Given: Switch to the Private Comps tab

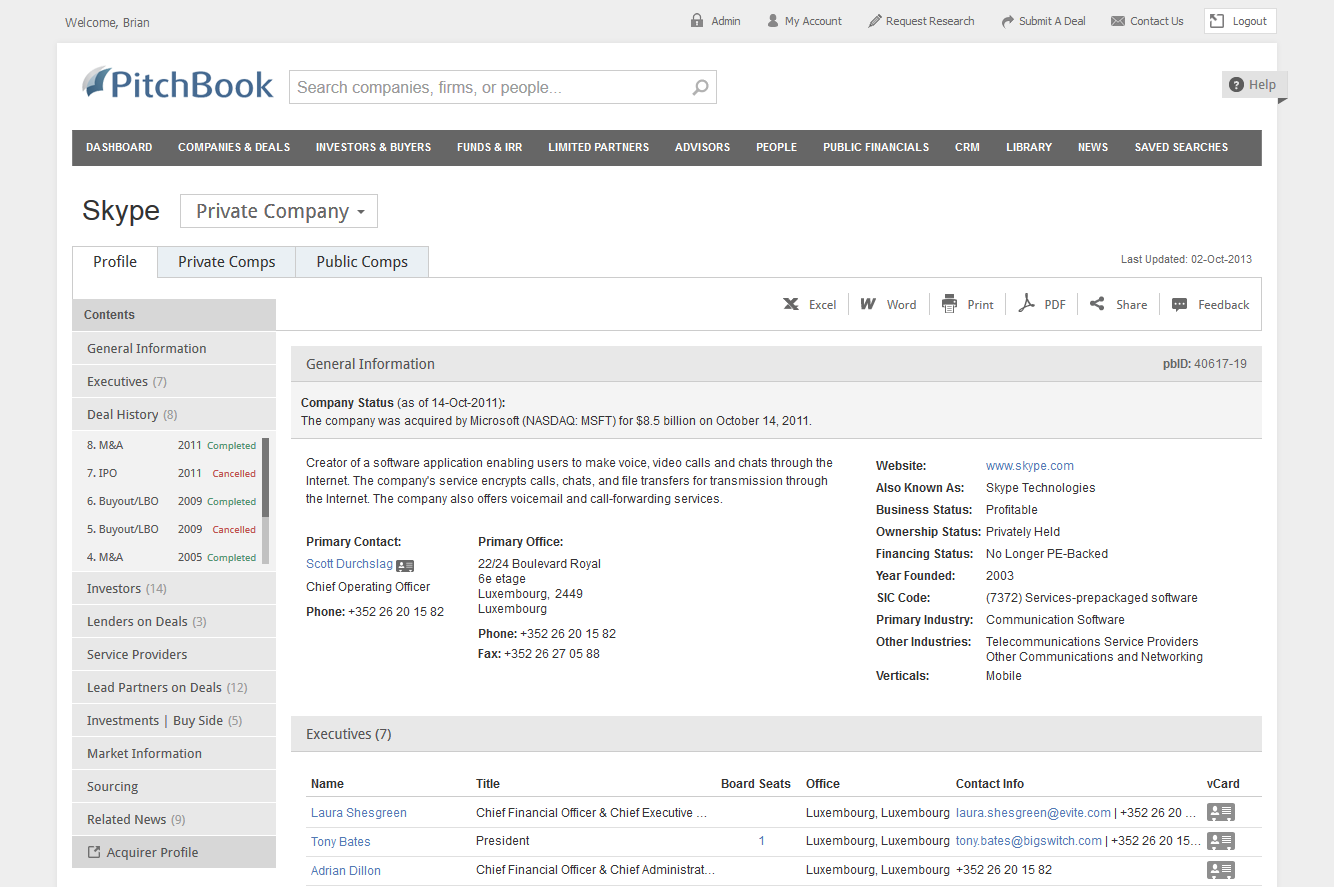Looking at the screenshot, I should [227, 262].
